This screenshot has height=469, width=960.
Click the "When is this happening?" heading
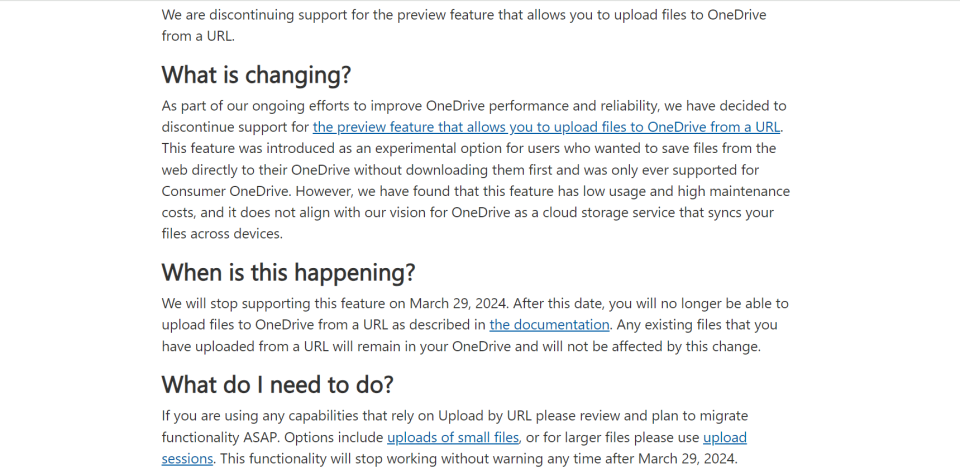(288, 272)
